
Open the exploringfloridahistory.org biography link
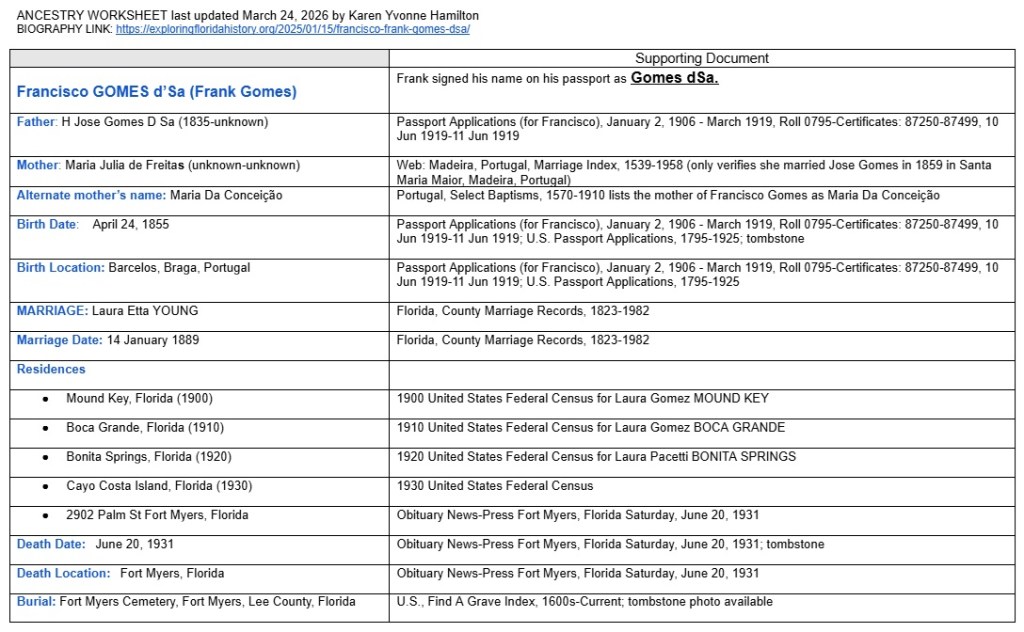coord(292,30)
